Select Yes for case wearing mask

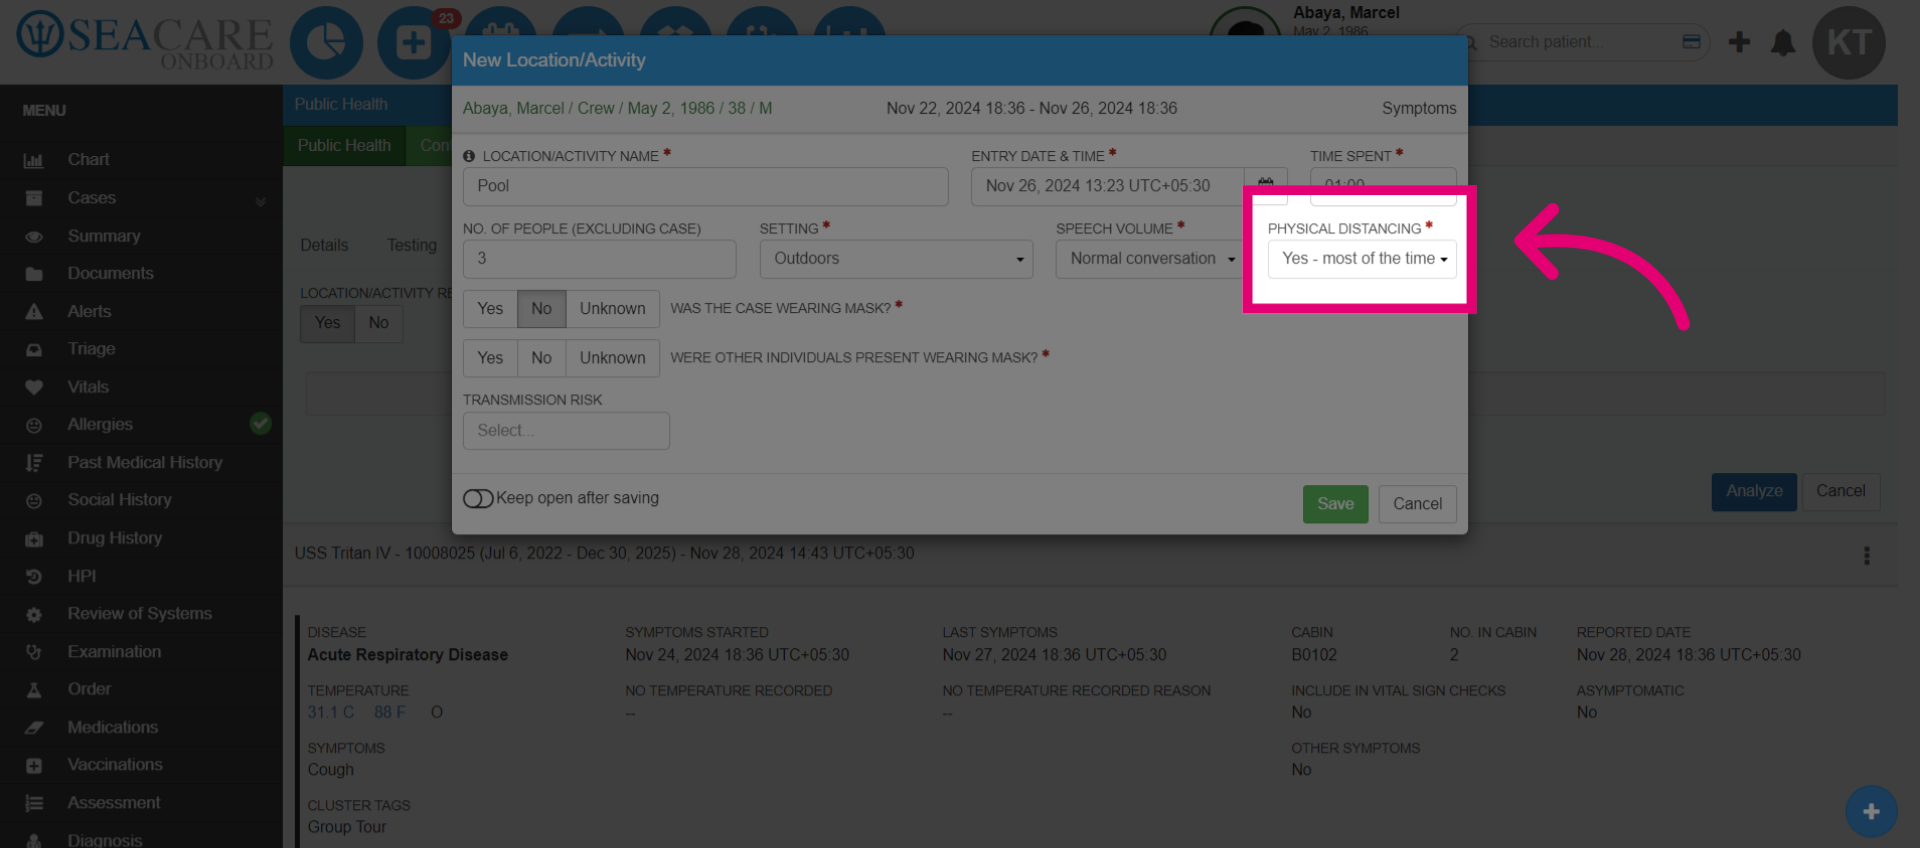click(490, 309)
